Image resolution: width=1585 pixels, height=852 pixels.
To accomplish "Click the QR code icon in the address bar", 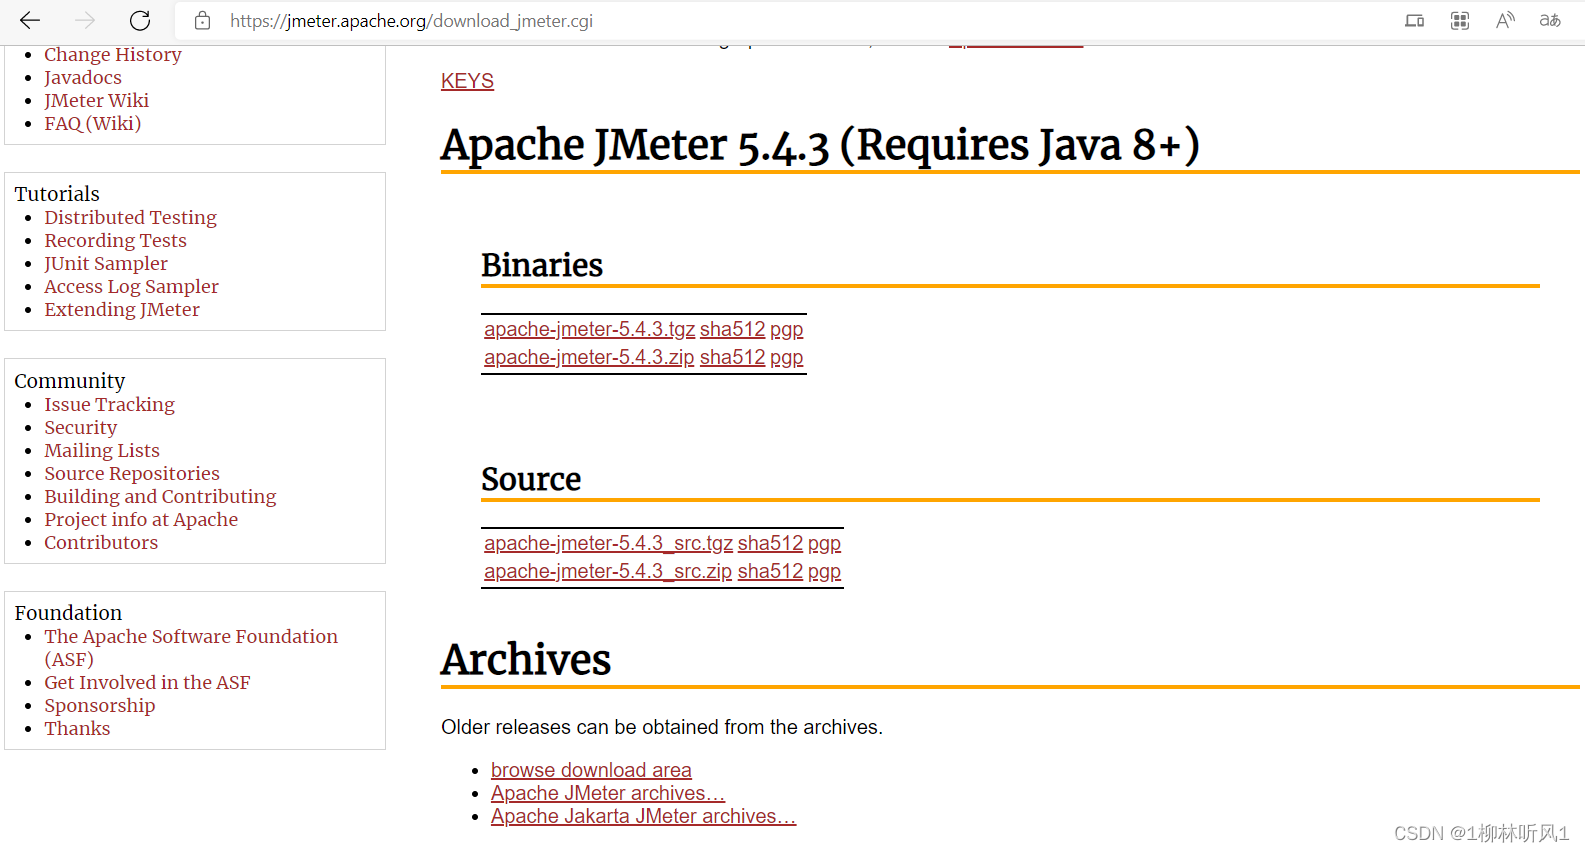I will click(1460, 21).
